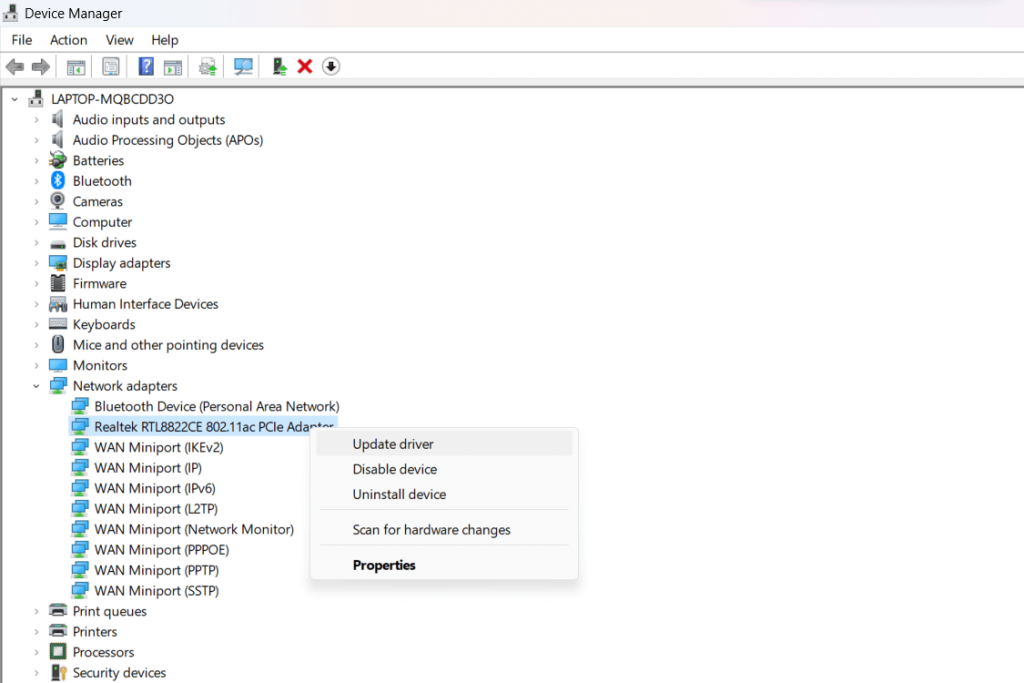Open the Action menu
The image size is (1024, 683).
pyautogui.click(x=68, y=40)
